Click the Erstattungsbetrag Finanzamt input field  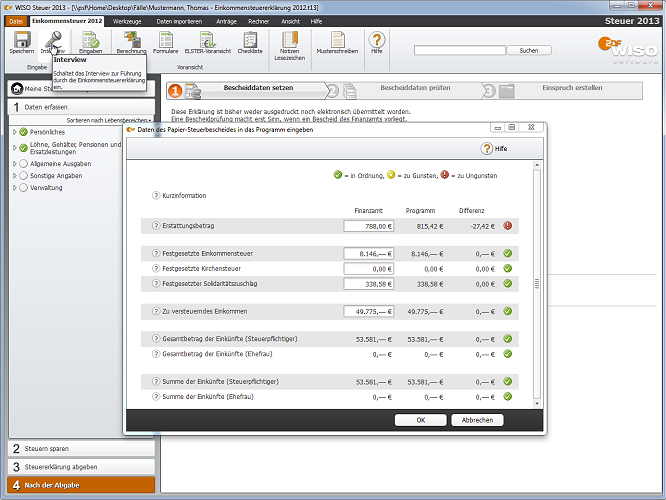point(369,226)
